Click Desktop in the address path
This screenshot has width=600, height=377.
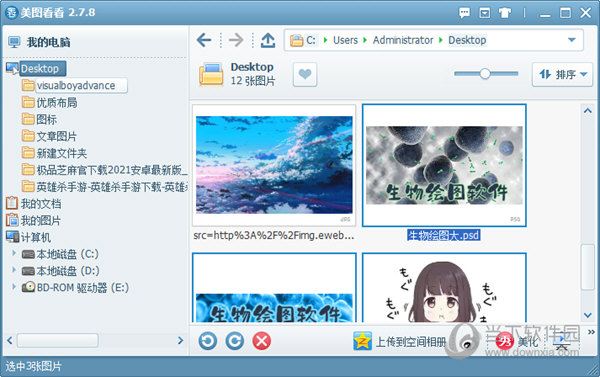pyautogui.click(x=467, y=40)
